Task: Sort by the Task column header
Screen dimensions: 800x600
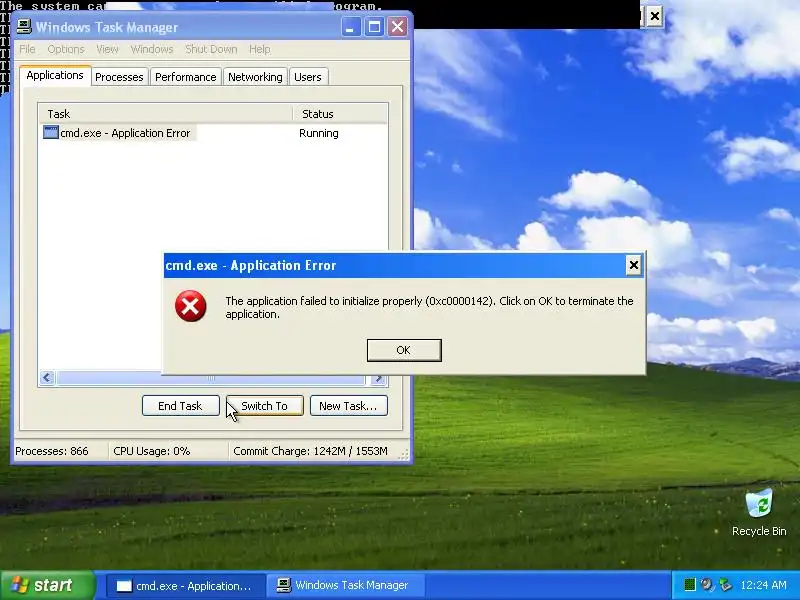Action: coord(165,114)
